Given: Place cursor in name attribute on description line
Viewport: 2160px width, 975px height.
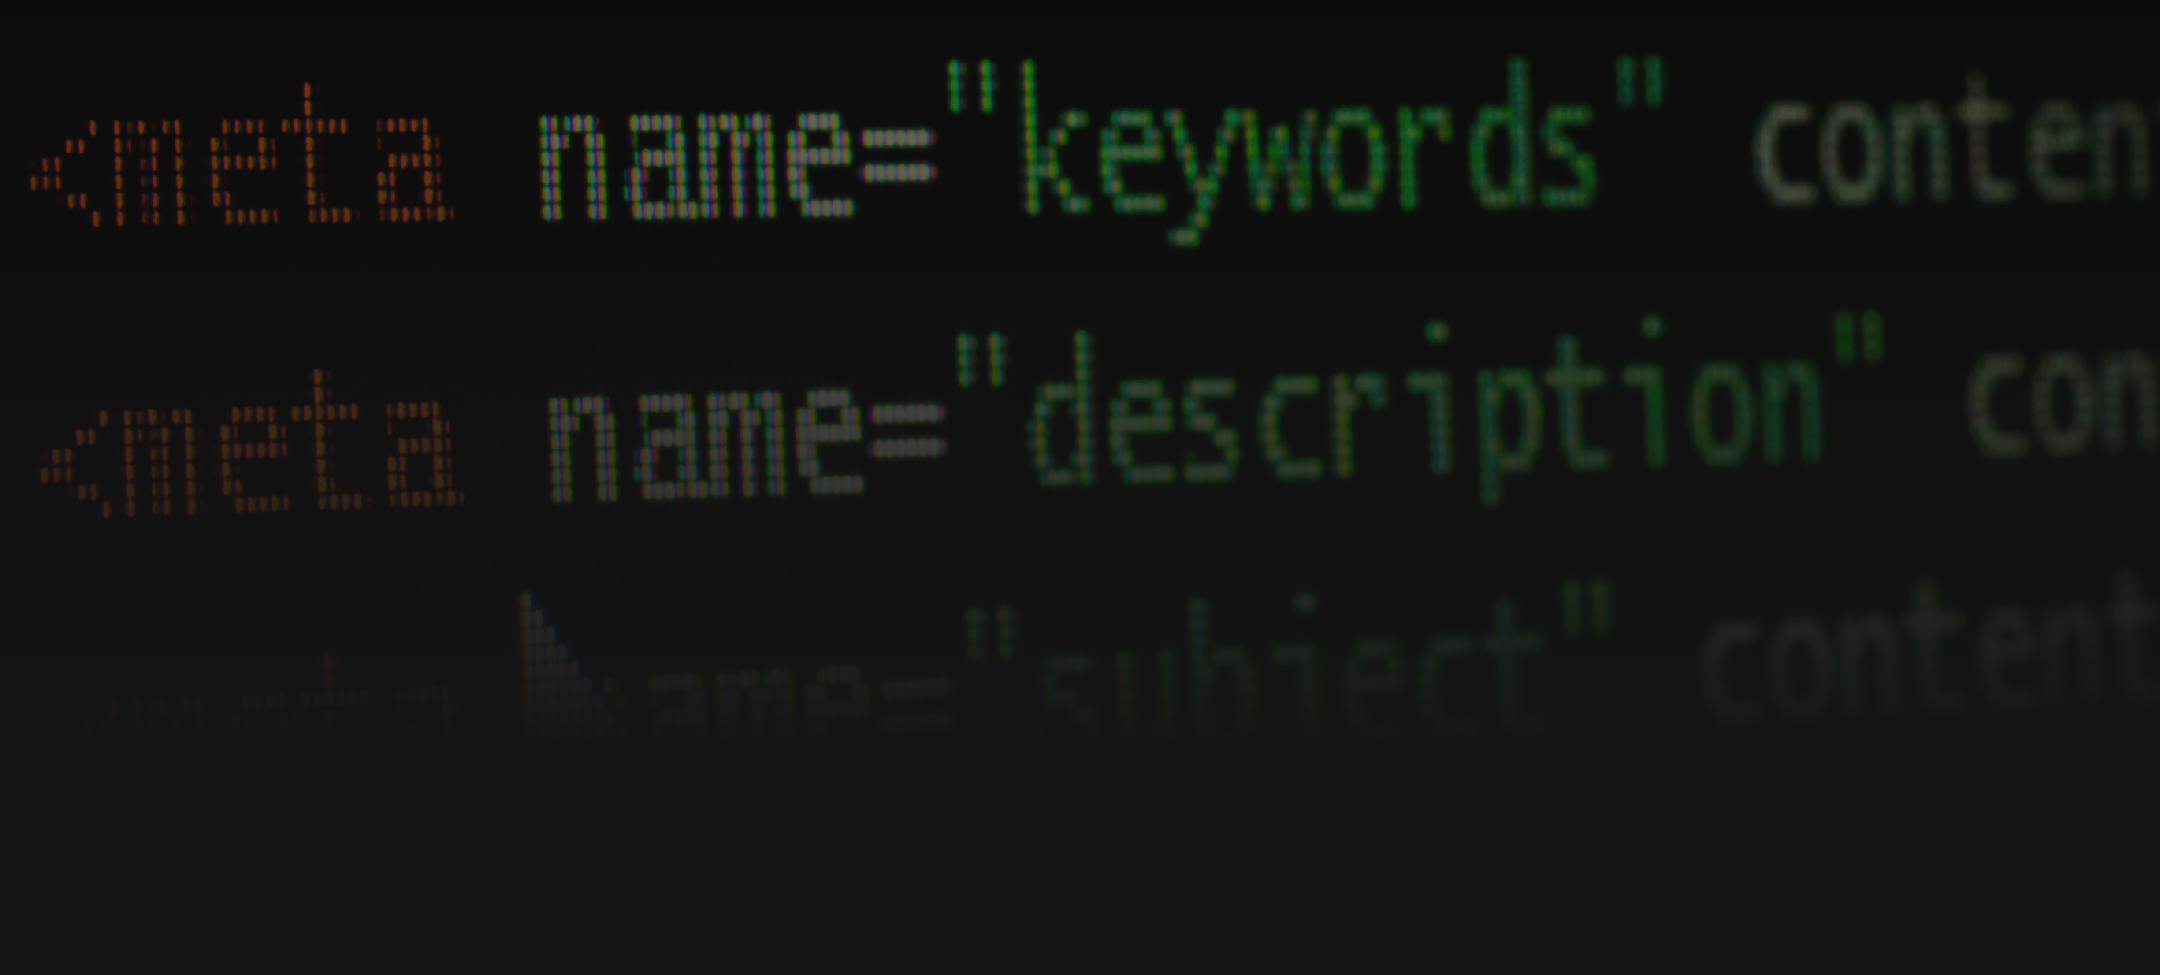Looking at the screenshot, I should pyautogui.click(x=705, y=444).
